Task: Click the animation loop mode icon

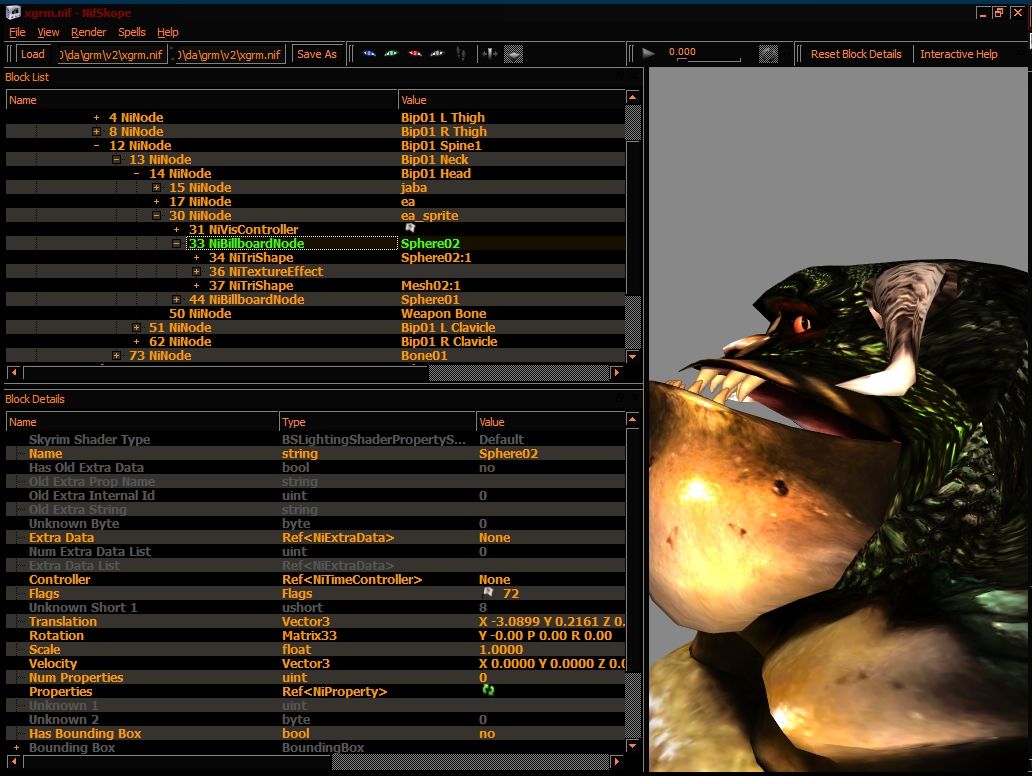Action: 768,54
